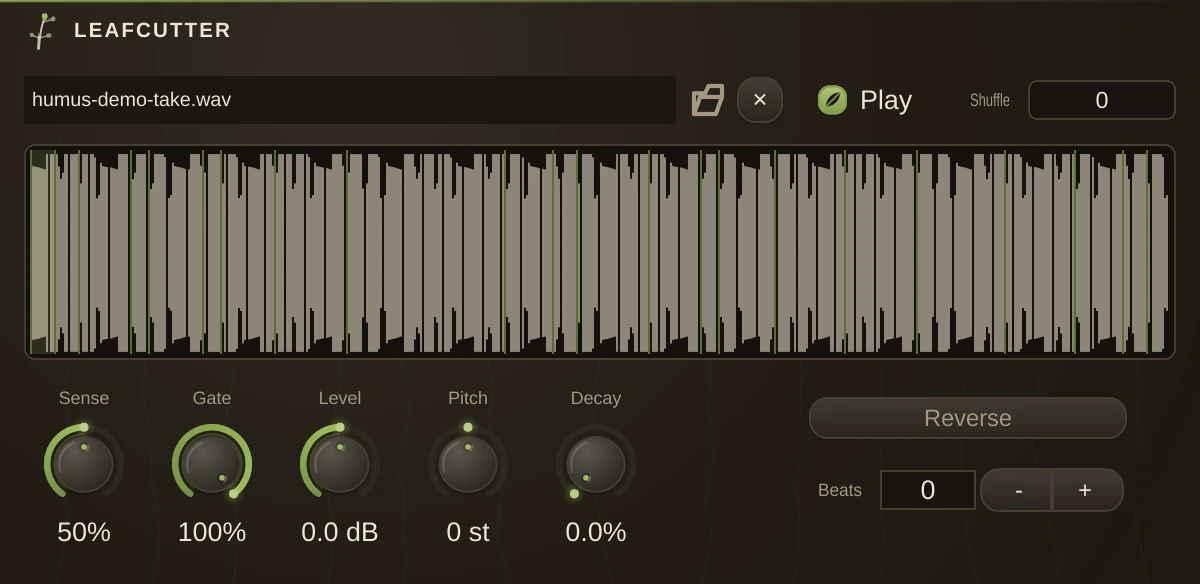Click the Pitch knob
This screenshot has width=1200, height=584.
pyautogui.click(x=468, y=464)
